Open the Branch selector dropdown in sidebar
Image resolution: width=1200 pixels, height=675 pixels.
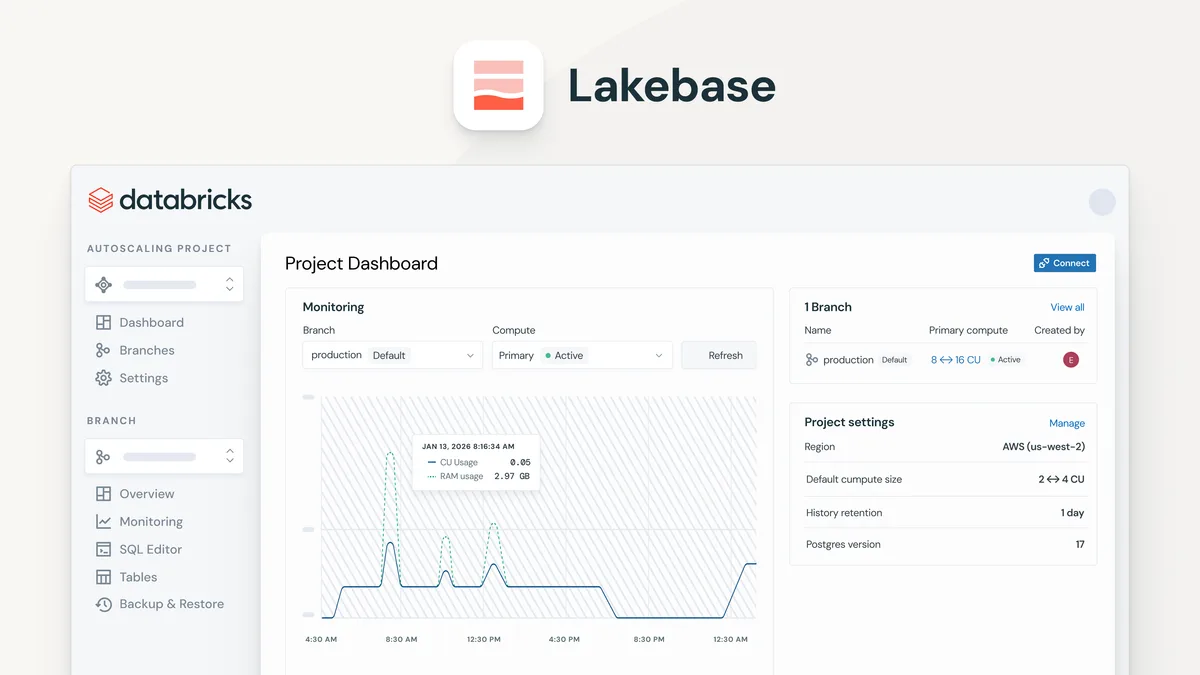[x=164, y=457]
